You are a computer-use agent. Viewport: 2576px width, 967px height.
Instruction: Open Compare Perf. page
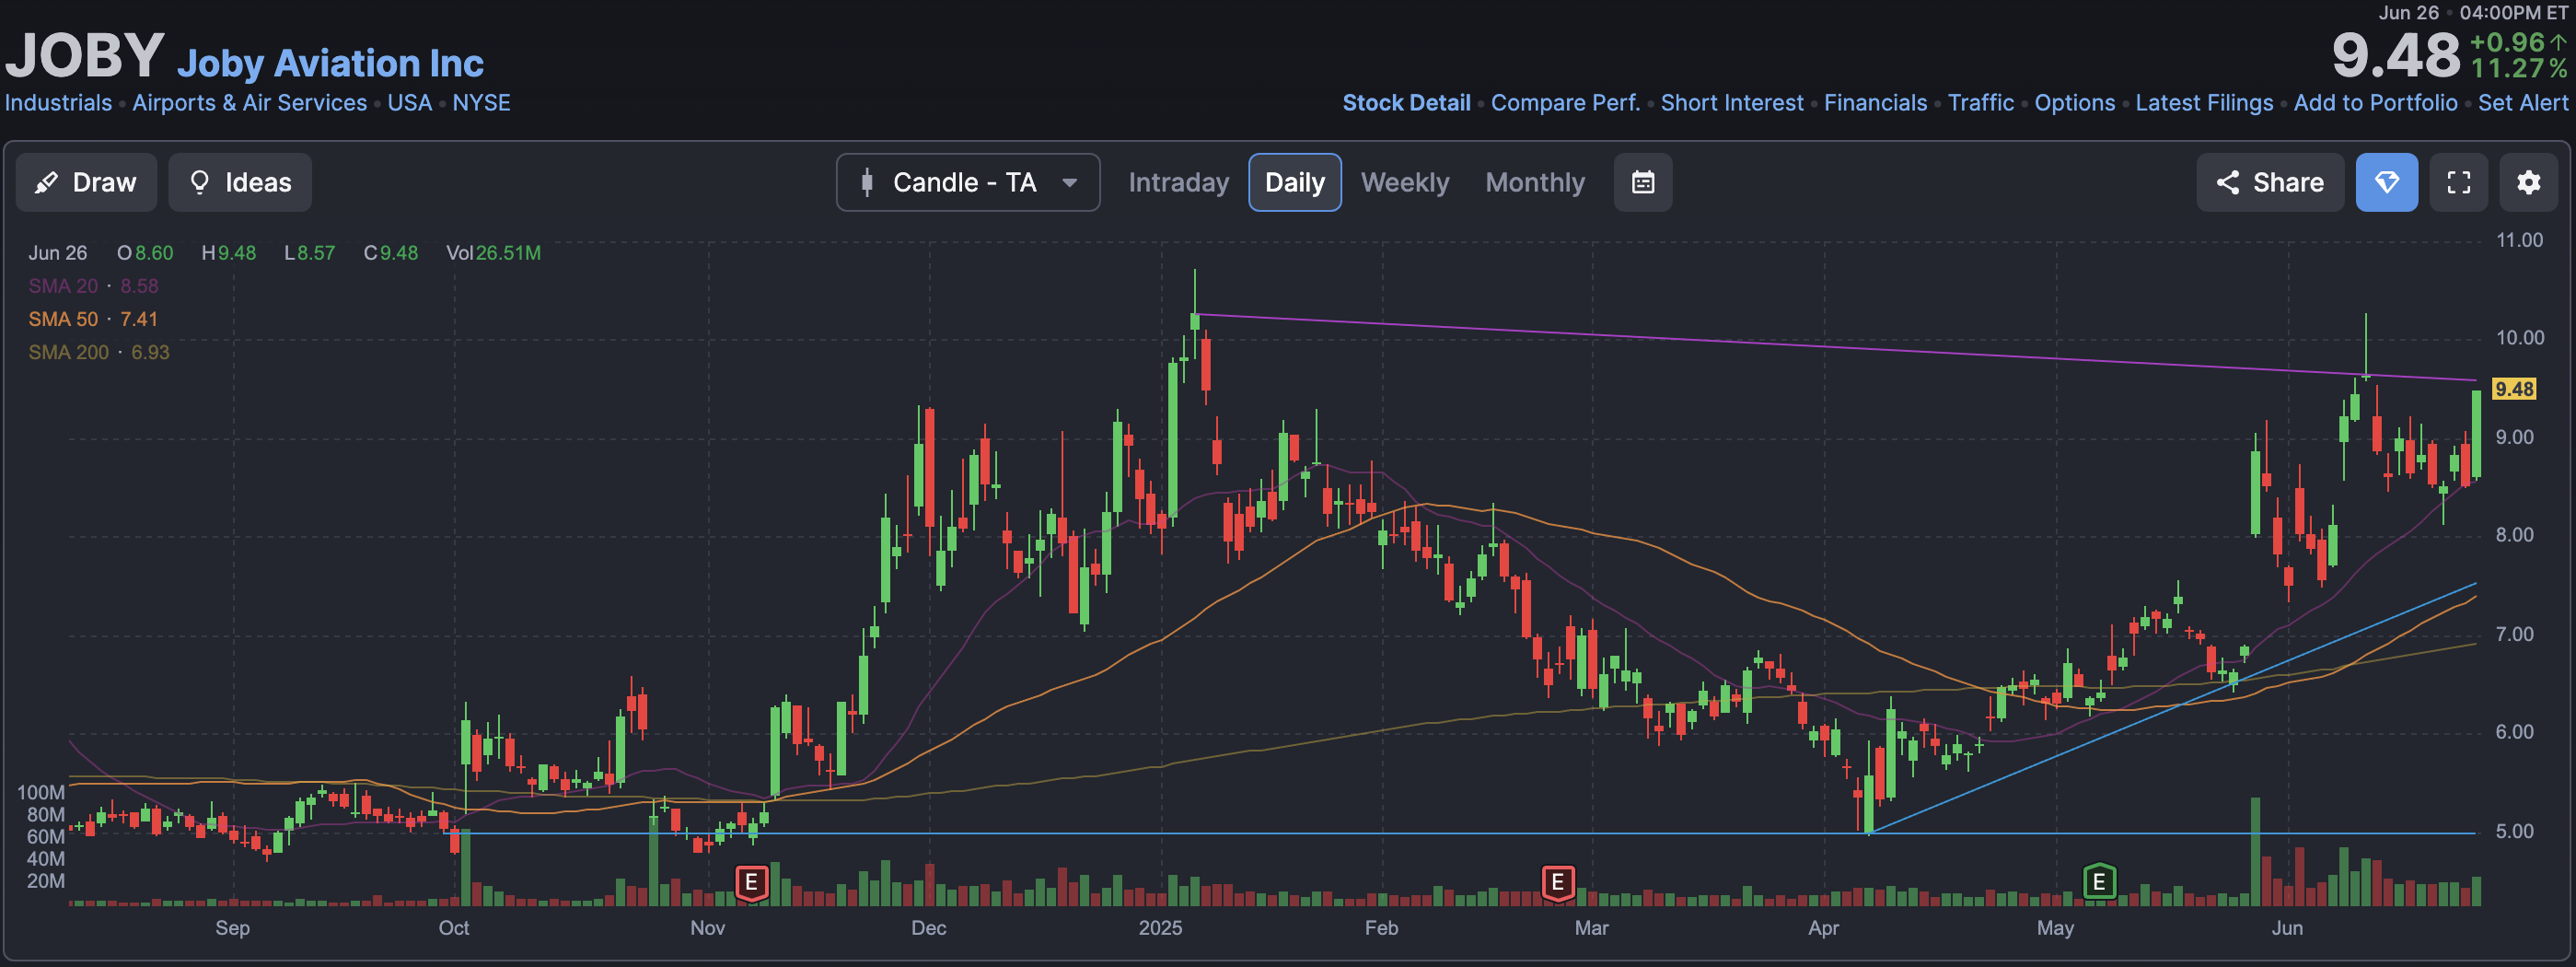click(x=1565, y=102)
